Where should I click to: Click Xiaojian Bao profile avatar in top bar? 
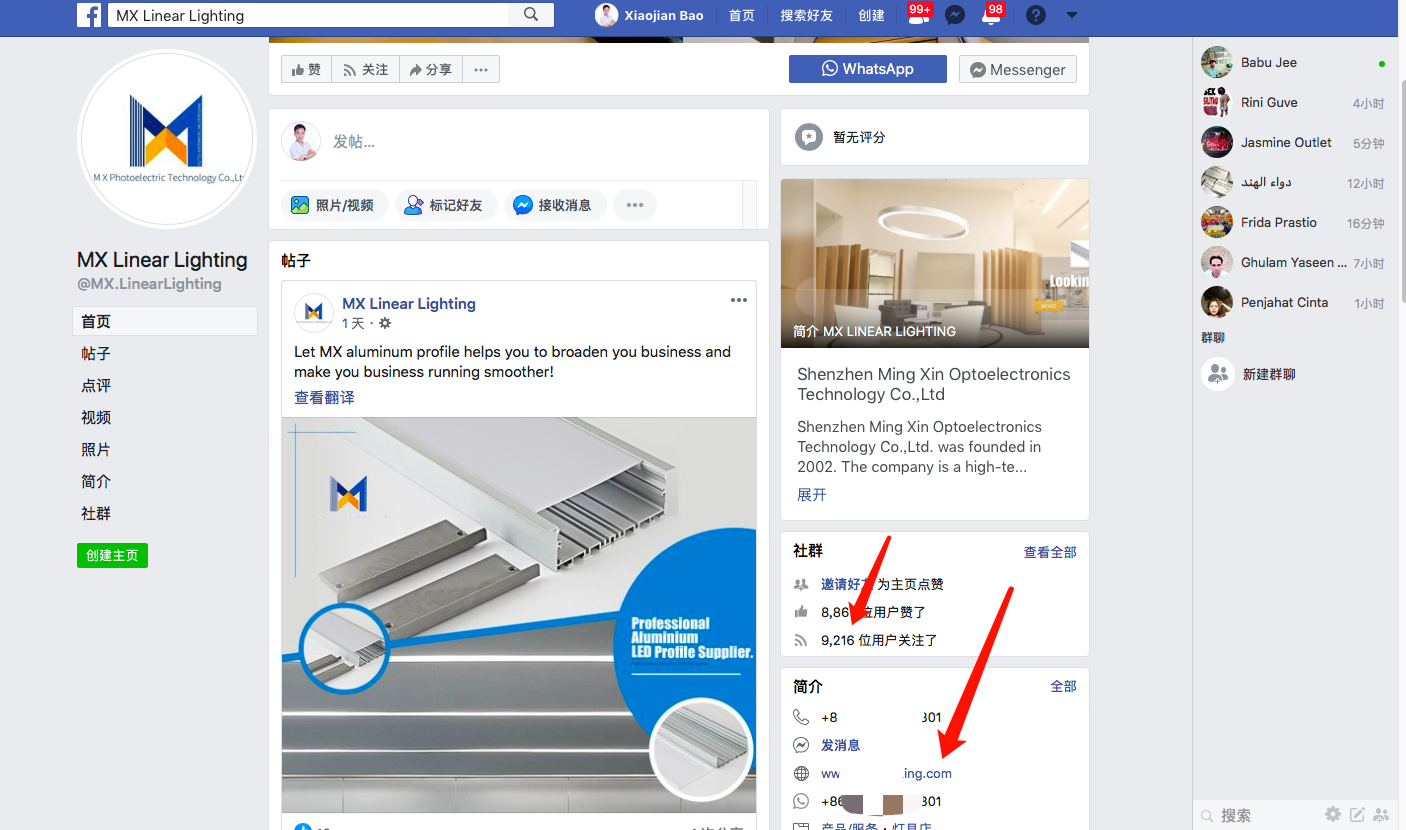(x=606, y=15)
